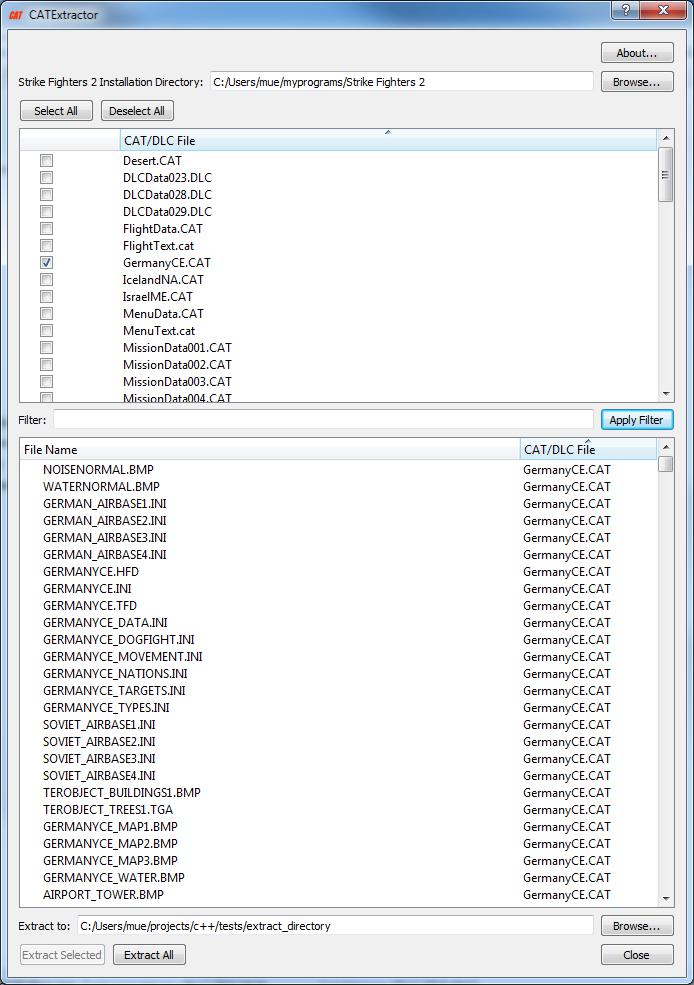Open the About dialog

click(x=636, y=53)
